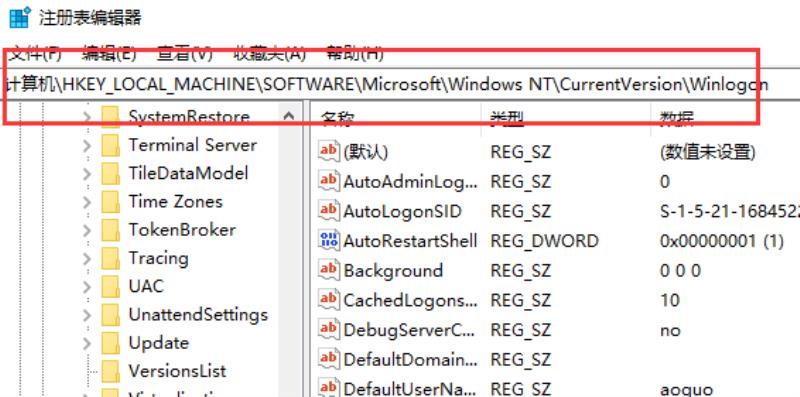Open the 文件(F) menu

[36, 53]
